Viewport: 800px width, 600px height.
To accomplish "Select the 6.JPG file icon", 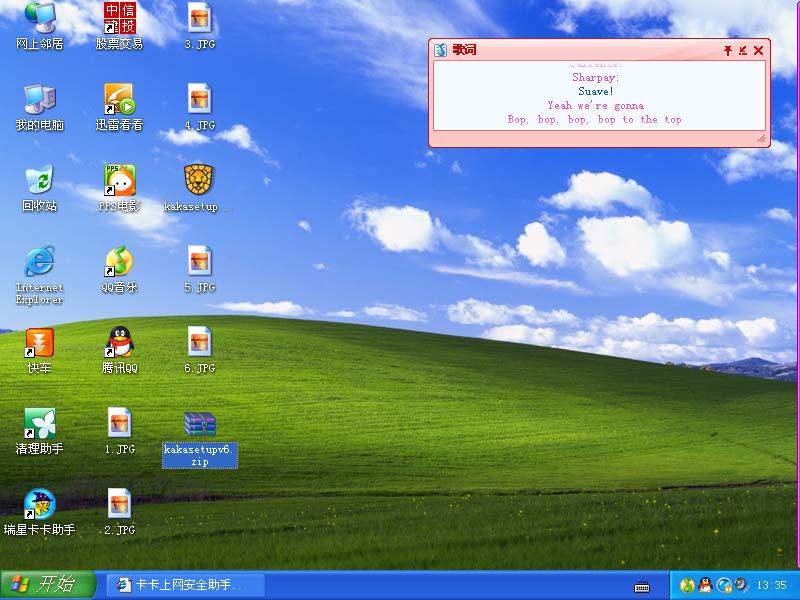I will tap(199, 342).
